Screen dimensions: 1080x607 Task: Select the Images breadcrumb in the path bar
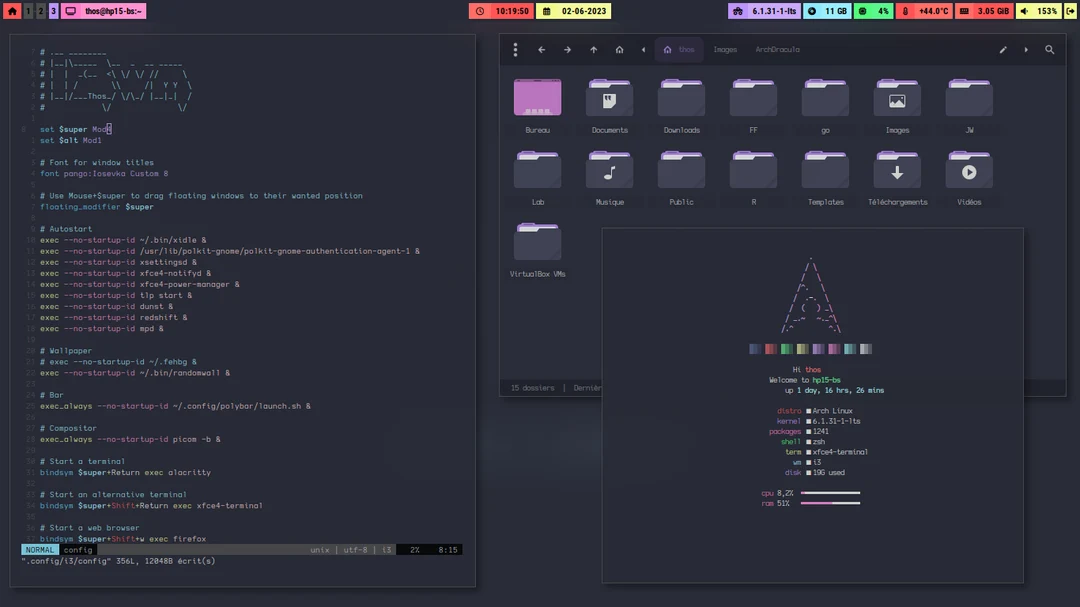tap(725, 49)
